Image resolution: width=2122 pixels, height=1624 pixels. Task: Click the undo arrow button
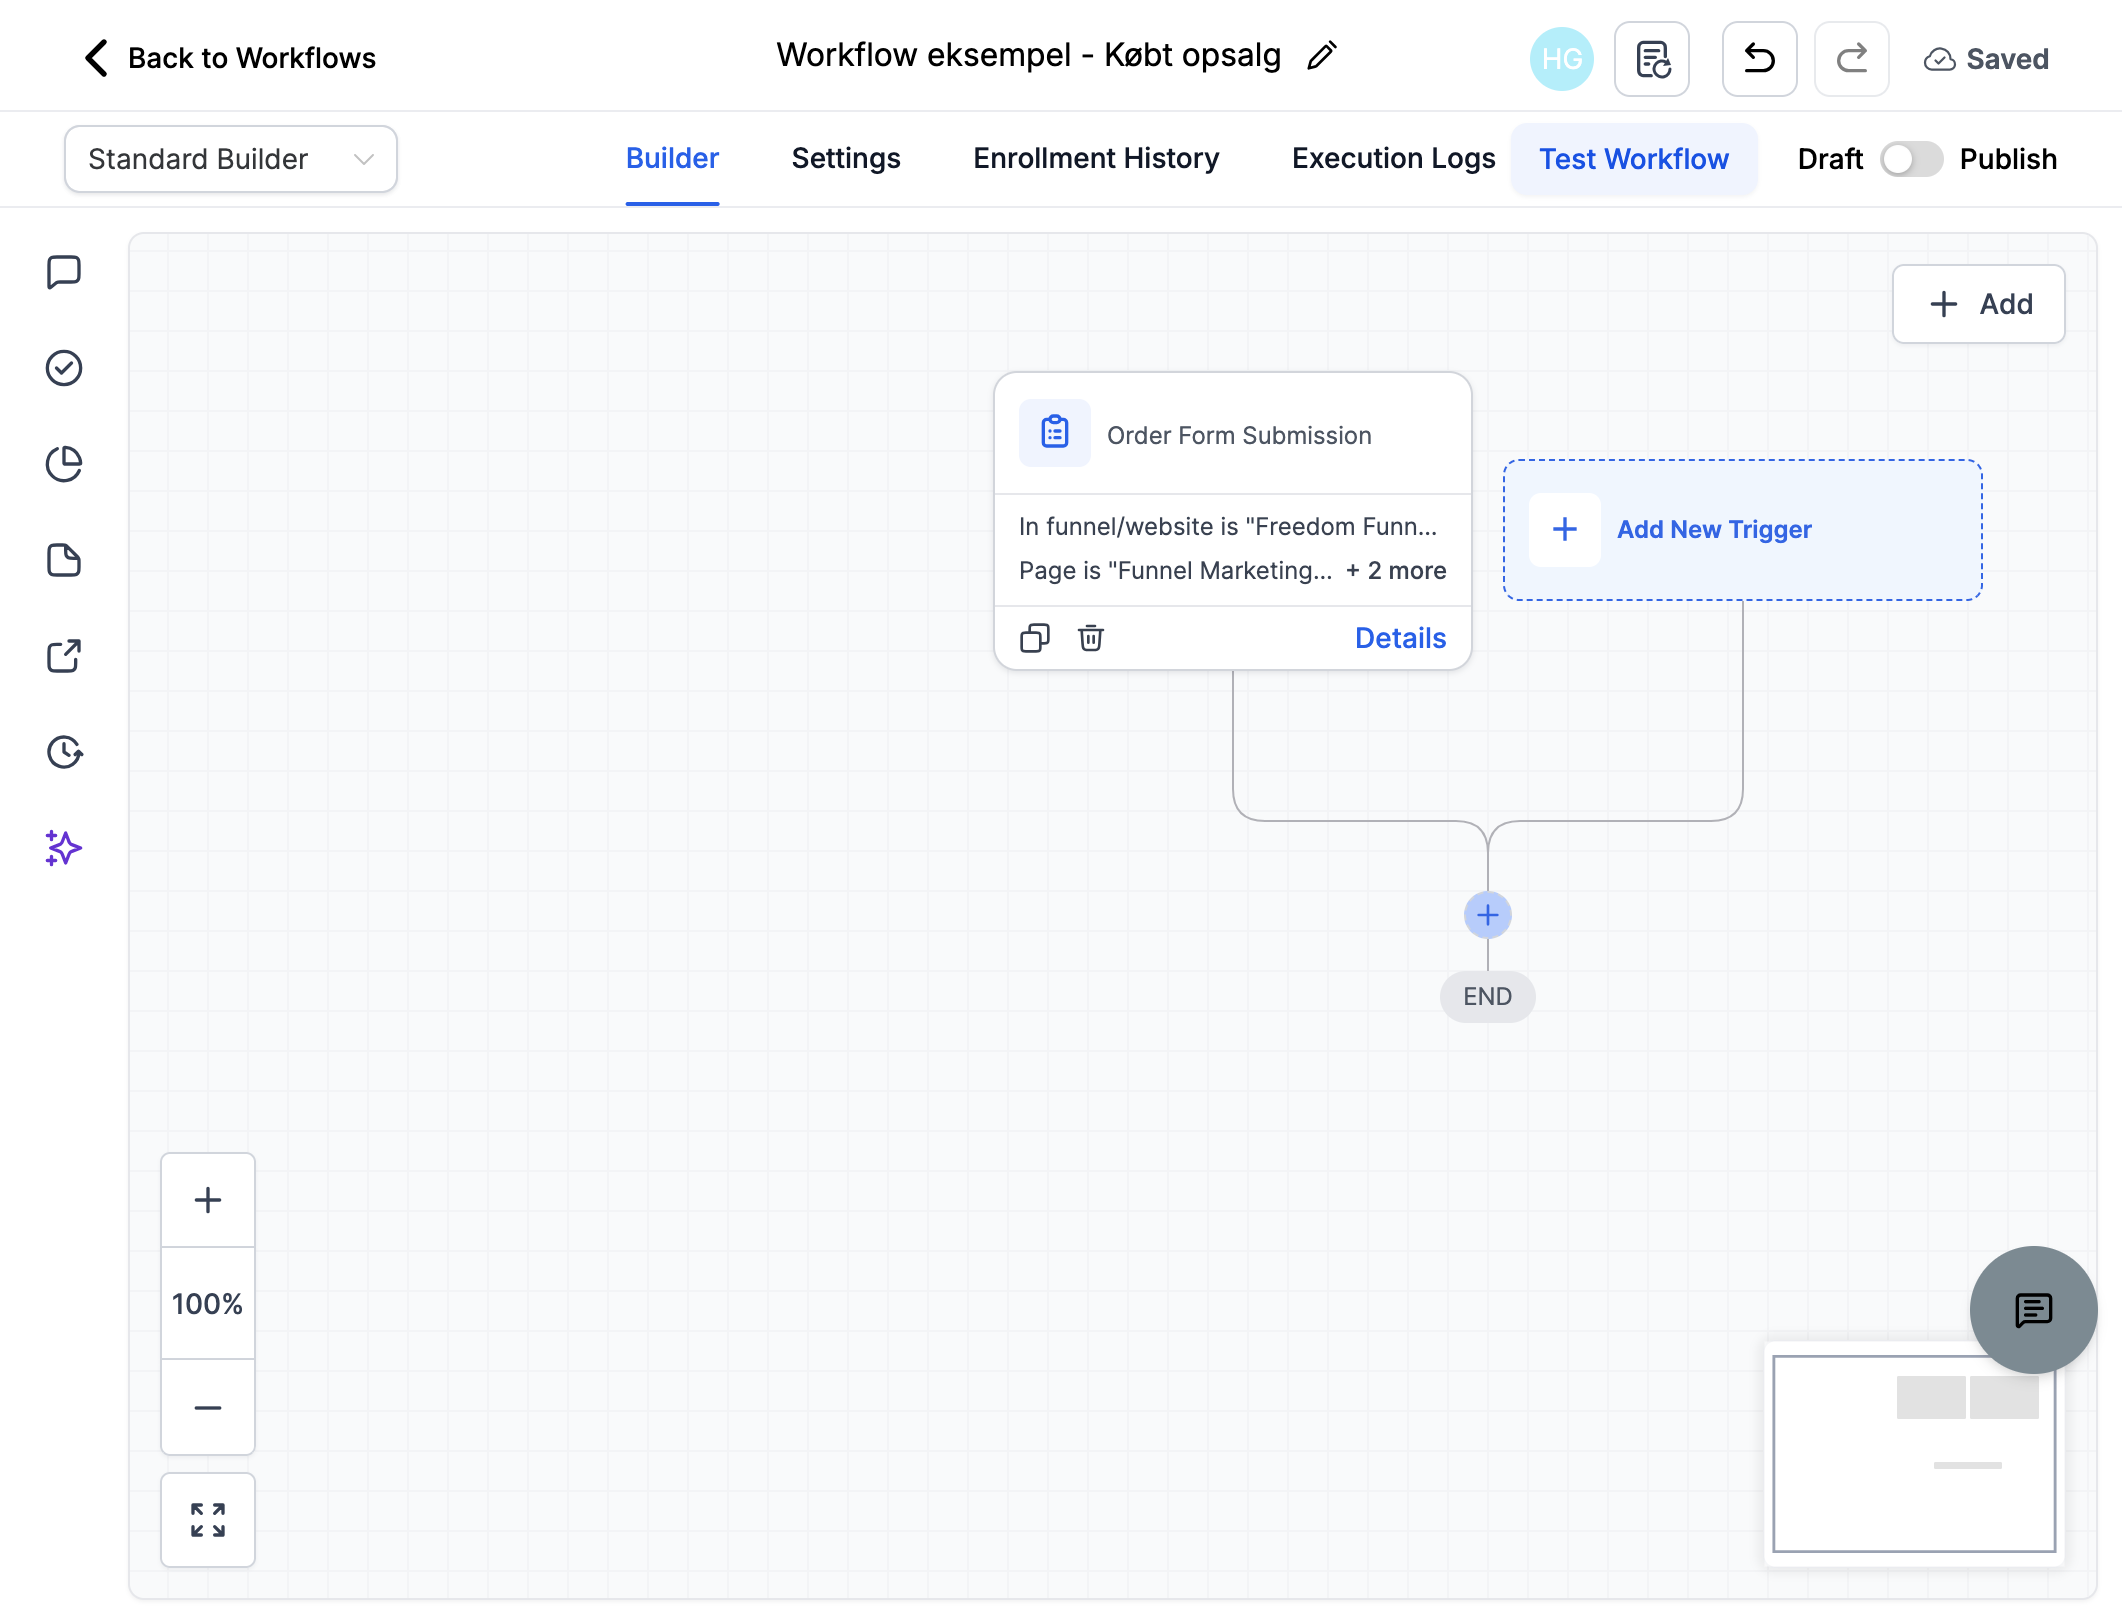[1760, 59]
